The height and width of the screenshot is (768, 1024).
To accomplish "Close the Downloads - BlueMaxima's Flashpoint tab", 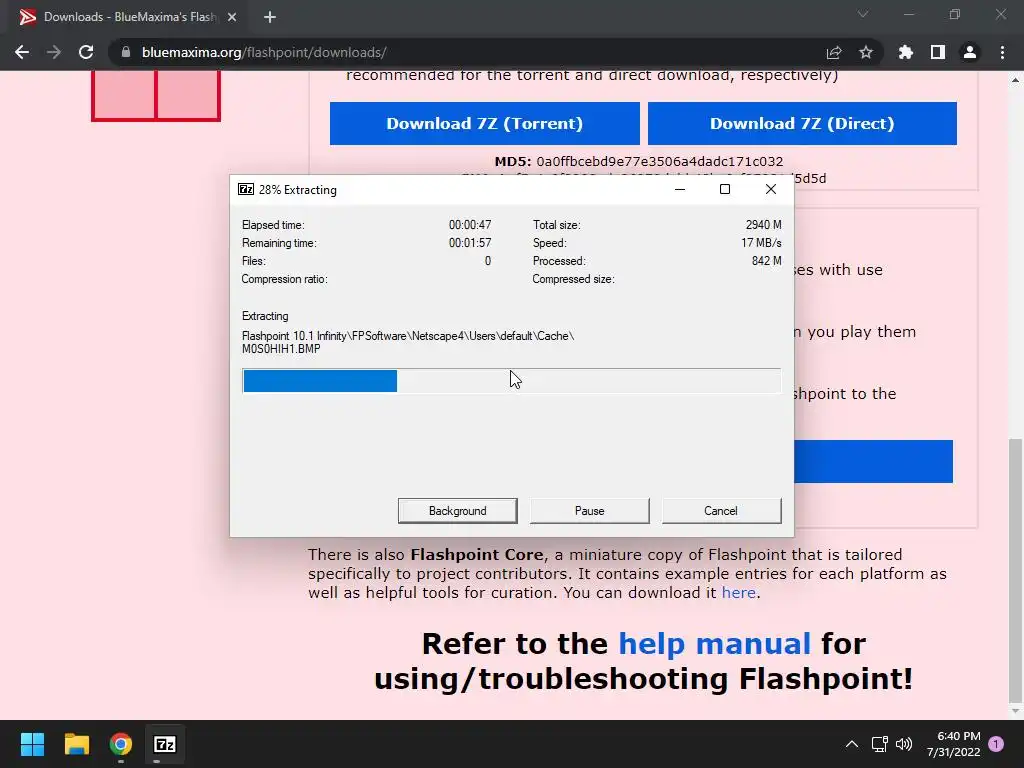I will [232, 17].
